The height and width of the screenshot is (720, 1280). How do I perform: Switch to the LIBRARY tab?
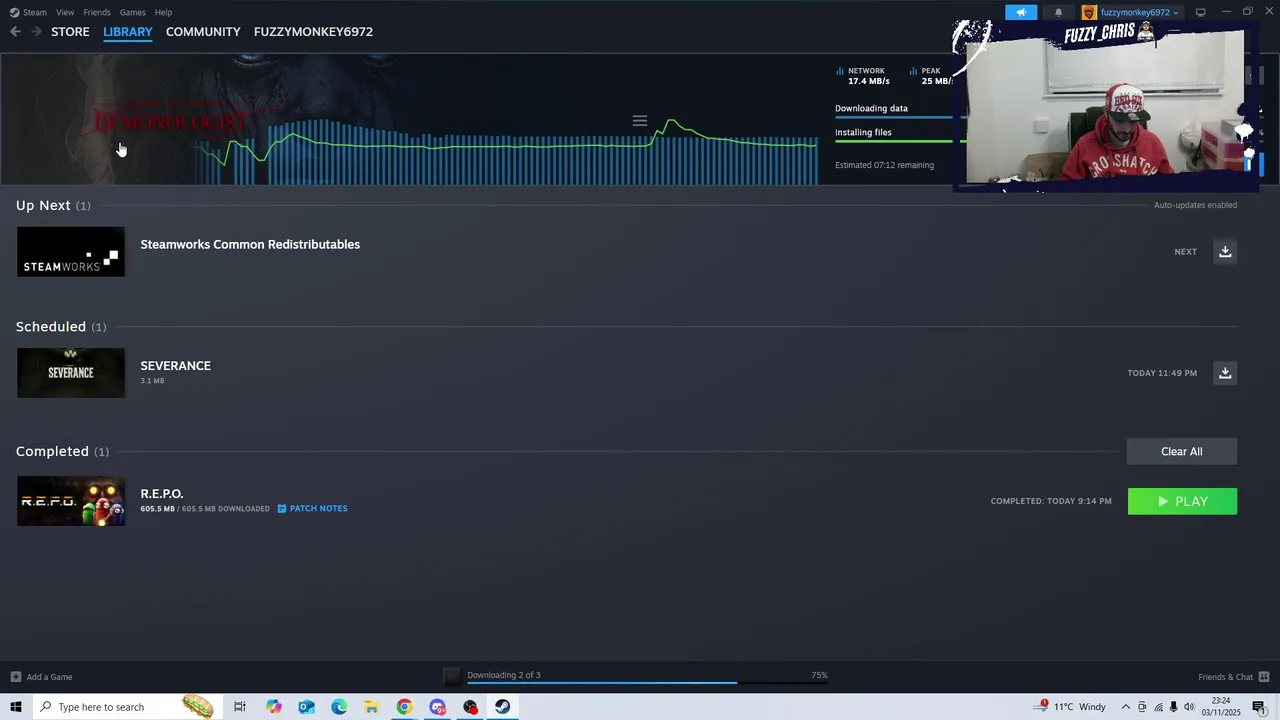[x=128, y=32]
